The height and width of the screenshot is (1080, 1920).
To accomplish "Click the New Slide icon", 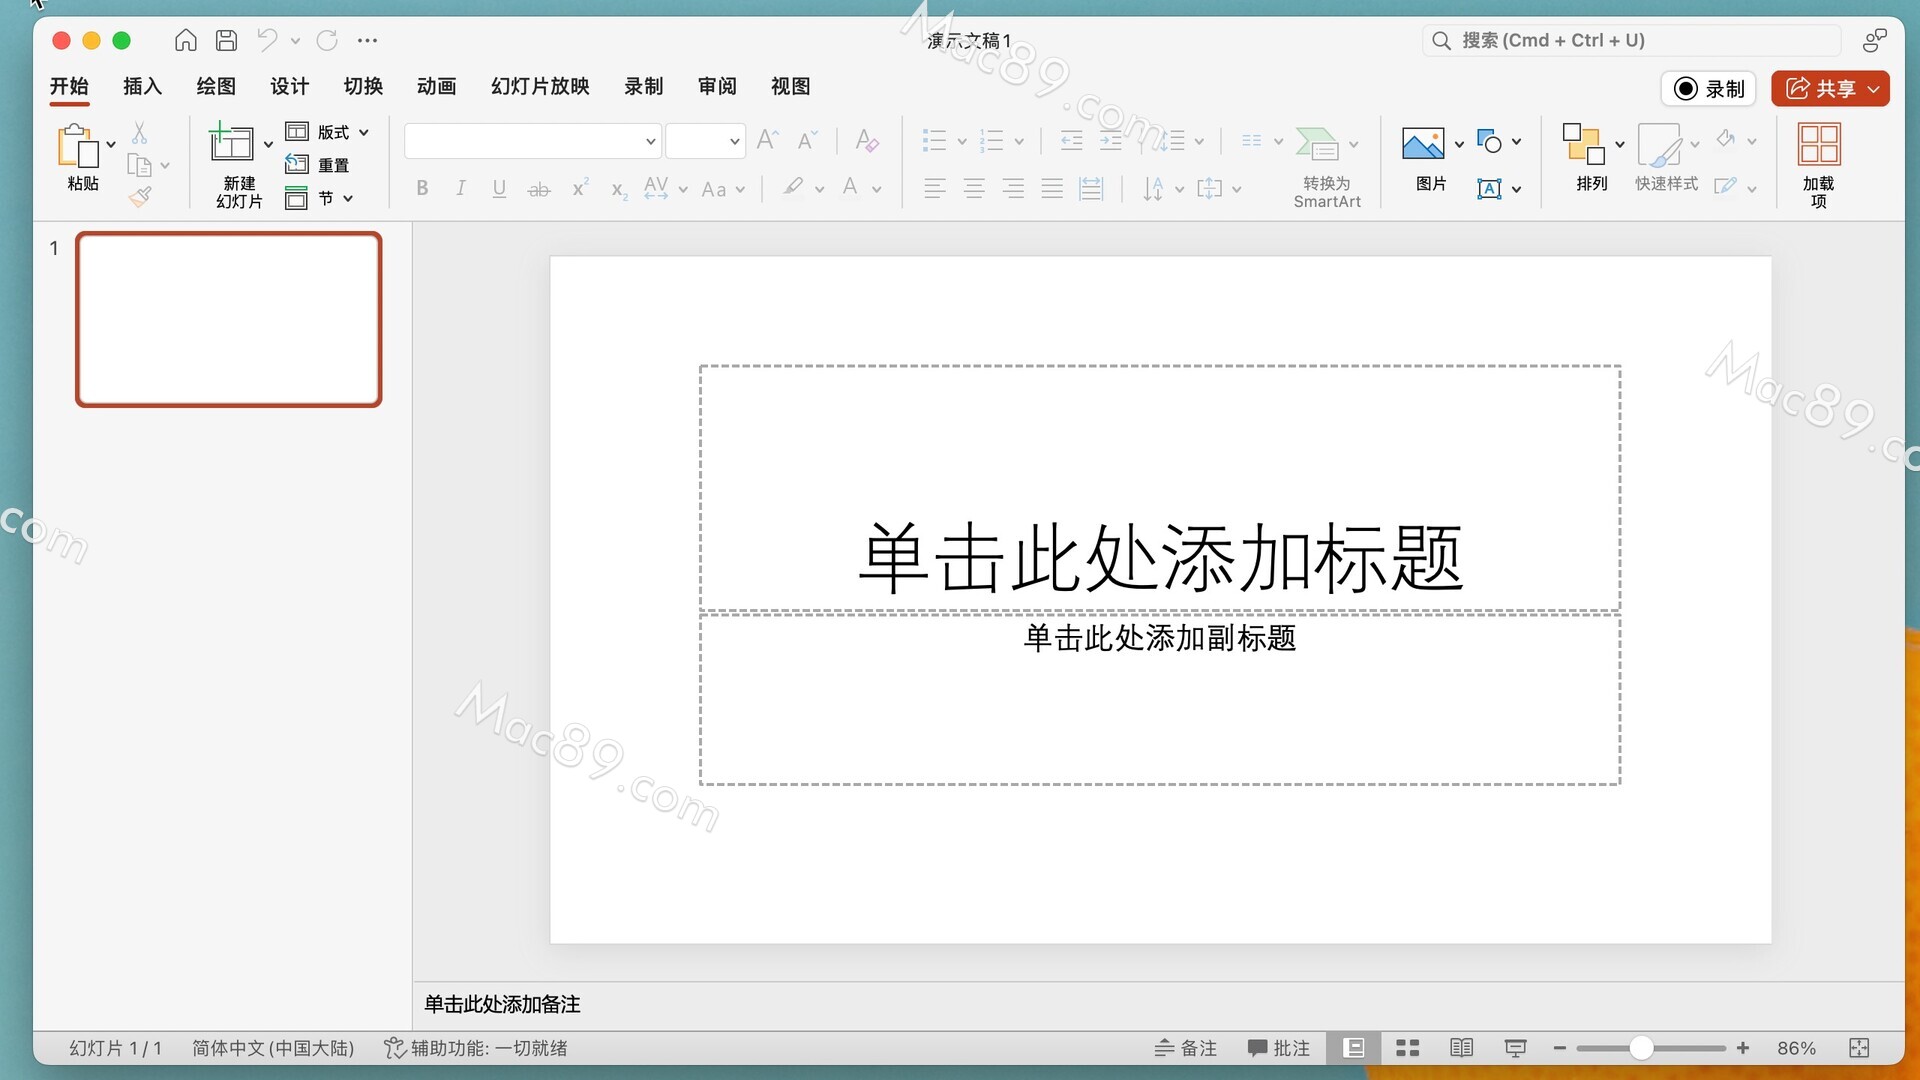I will click(x=231, y=143).
